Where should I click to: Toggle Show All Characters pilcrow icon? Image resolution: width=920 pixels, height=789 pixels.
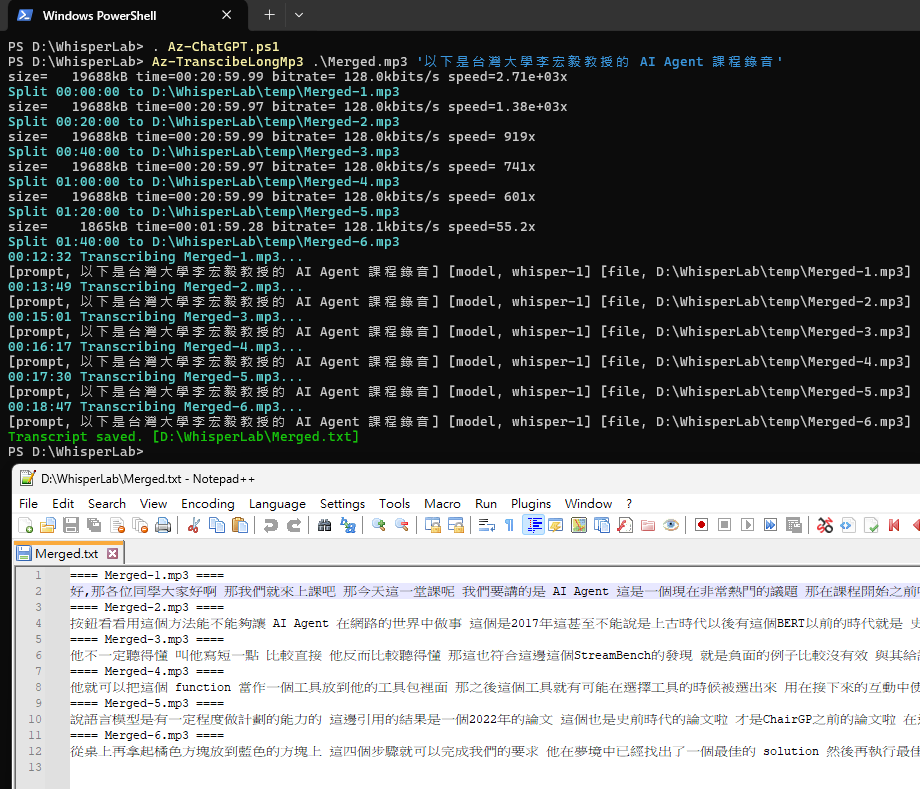click(509, 525)
